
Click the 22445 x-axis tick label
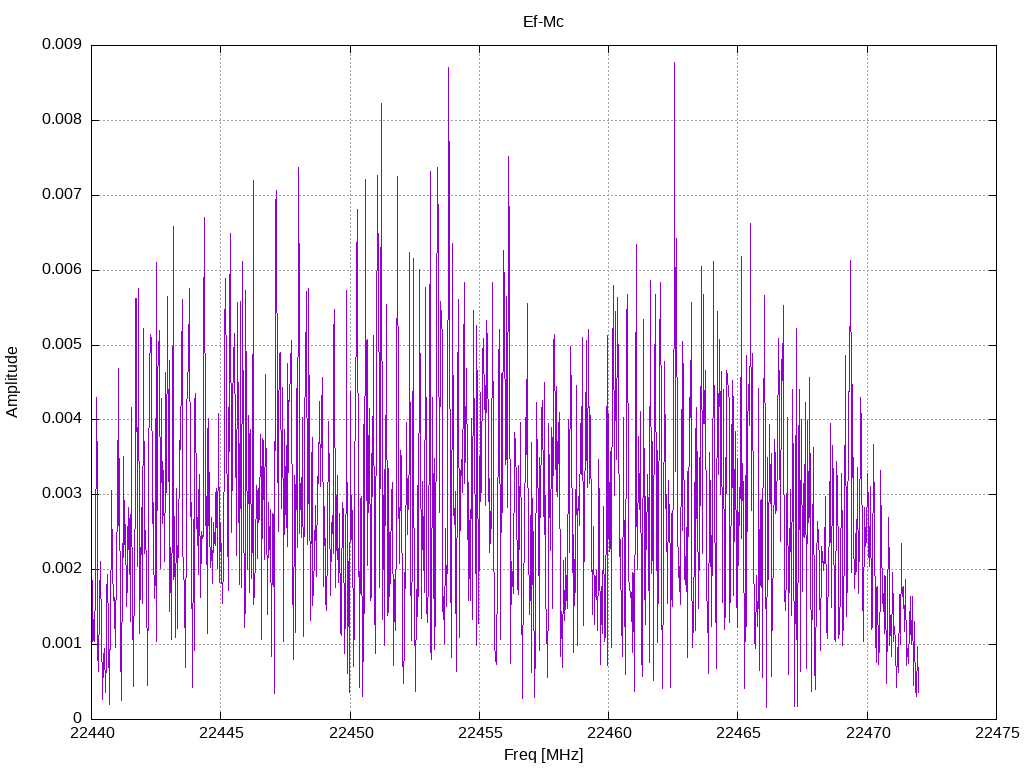tap(221, 733)
